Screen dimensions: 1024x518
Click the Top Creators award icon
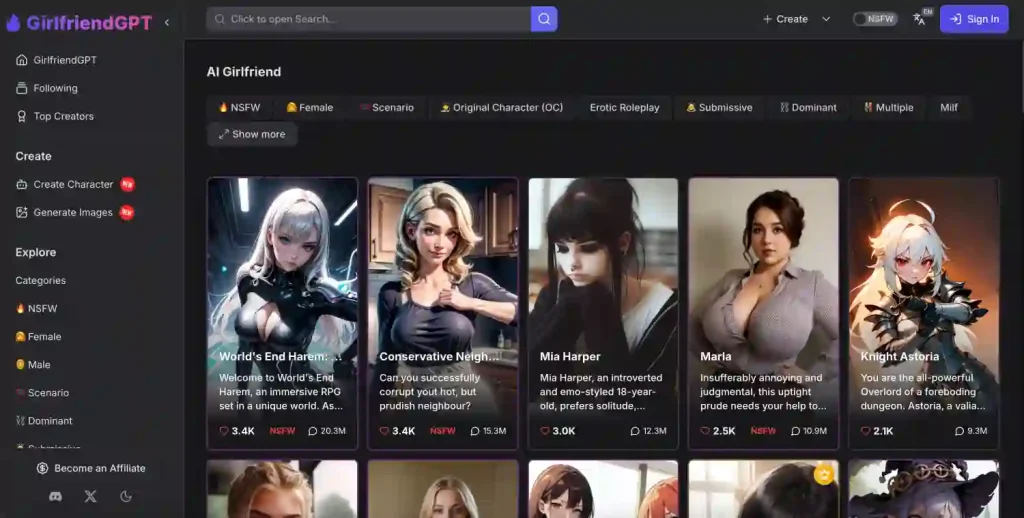coord(22,116)
